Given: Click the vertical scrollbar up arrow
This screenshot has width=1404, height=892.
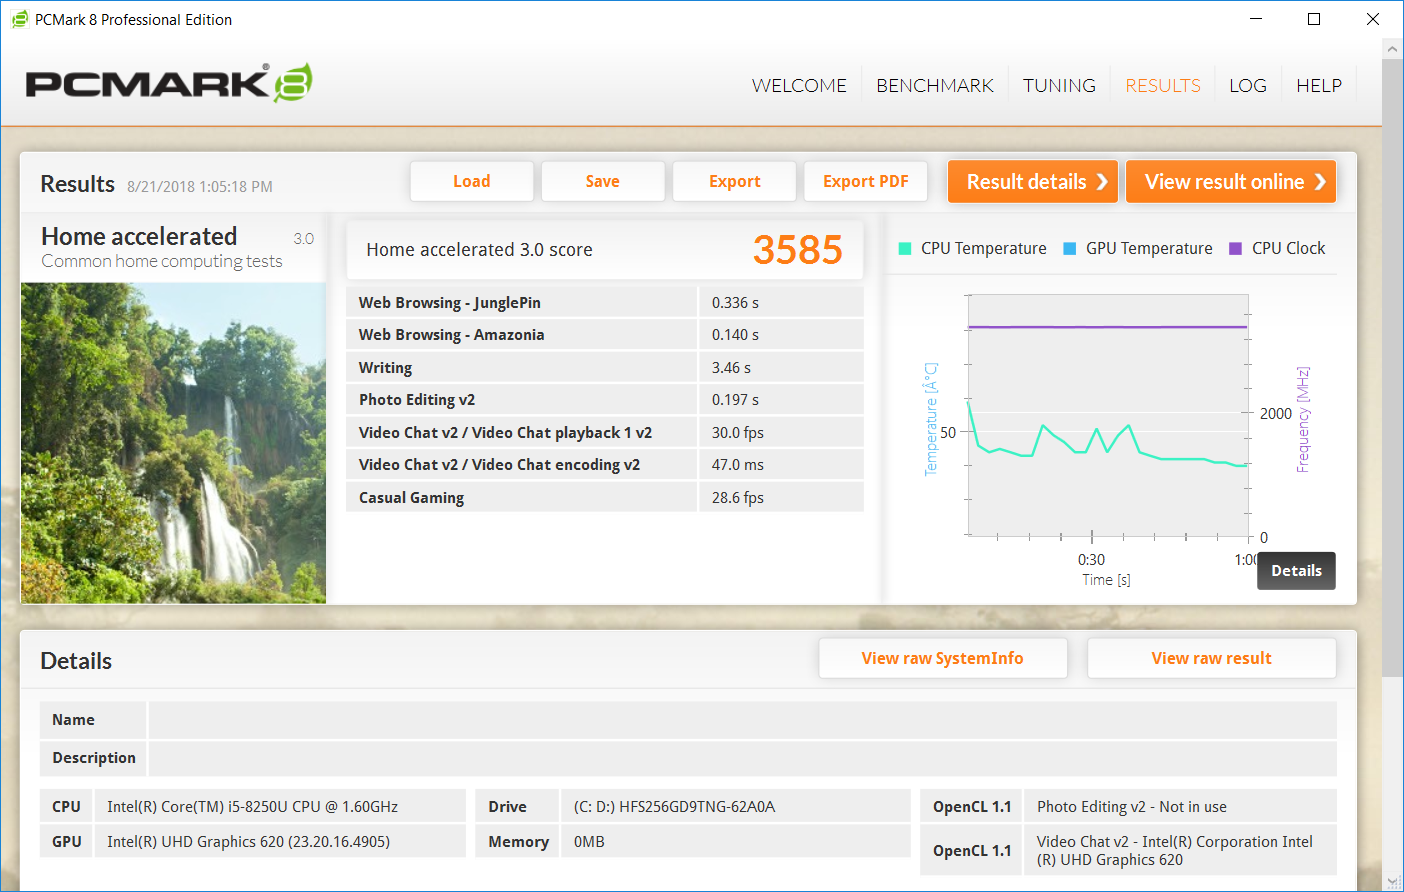Looking at the screenshot, I should pos(1392,48).
